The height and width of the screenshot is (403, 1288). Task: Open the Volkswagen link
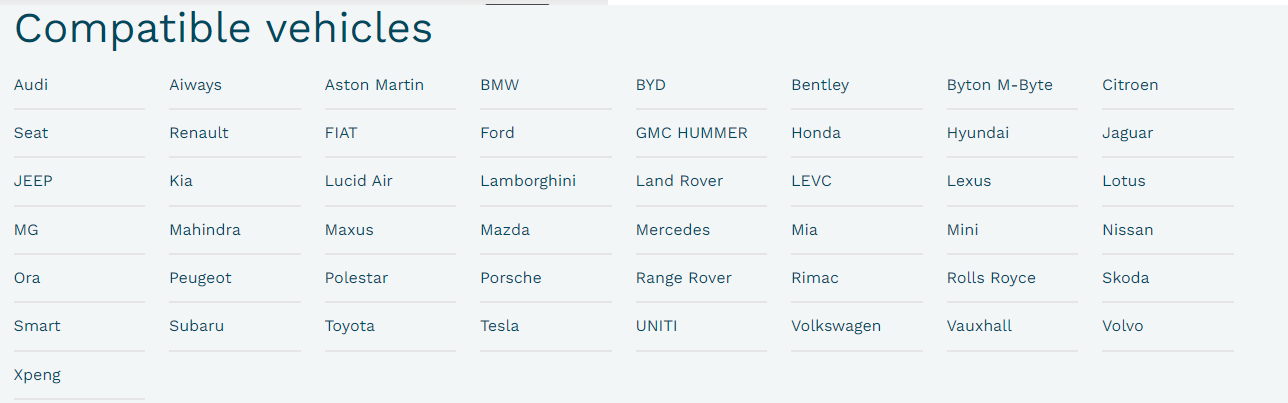836,326
